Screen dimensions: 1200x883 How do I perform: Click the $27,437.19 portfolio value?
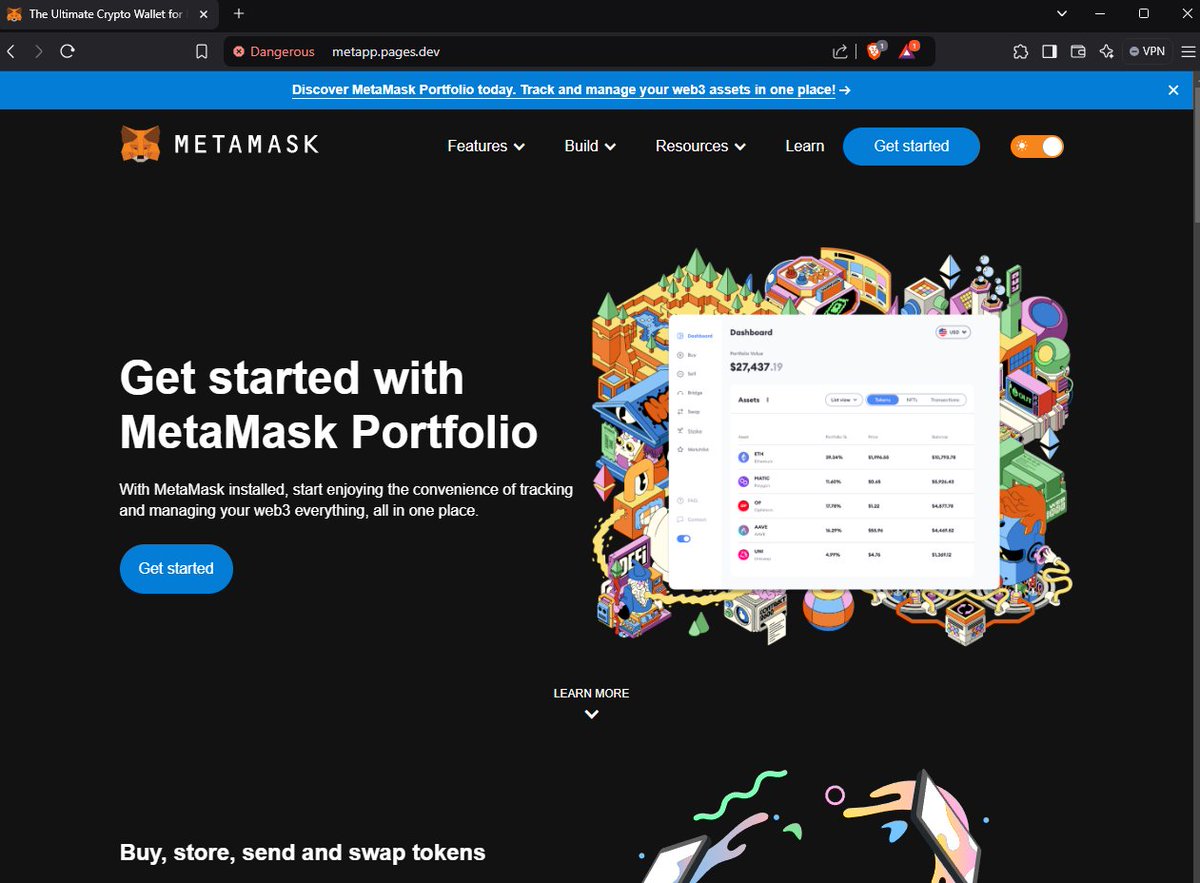756,367
